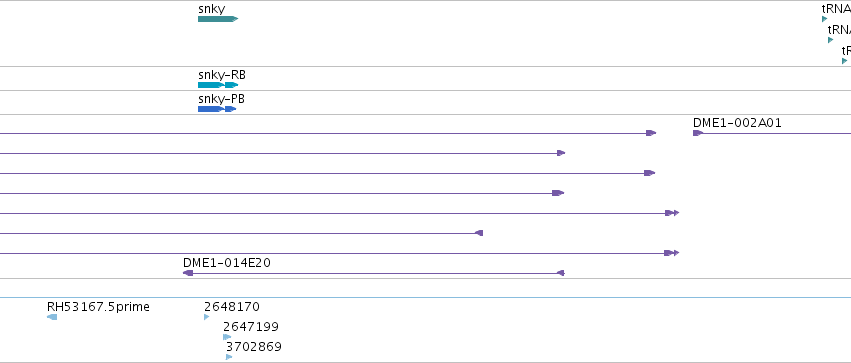
Task: Click the 2648170 label text
Action: 232,307
